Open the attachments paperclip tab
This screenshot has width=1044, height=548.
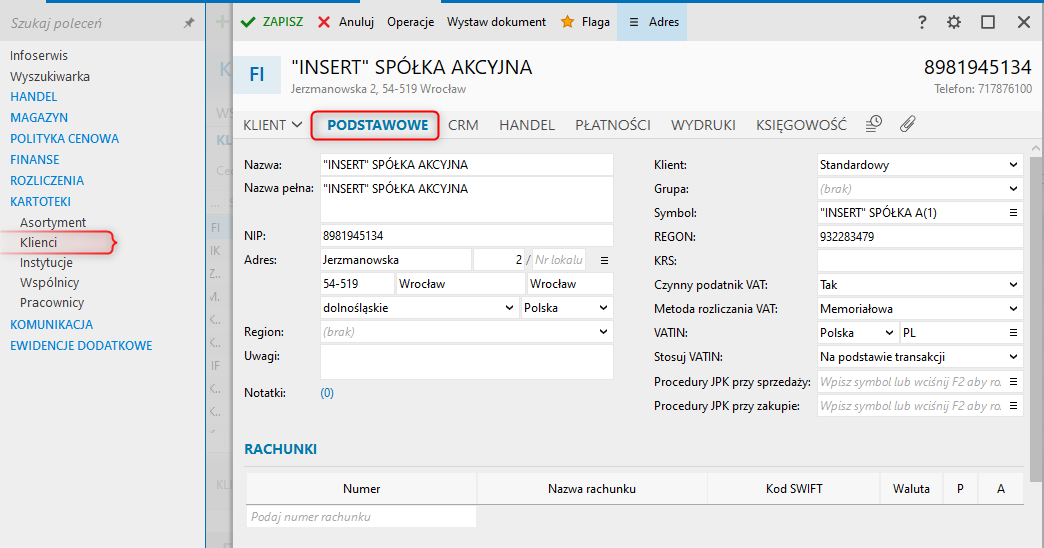coord(908,124)
